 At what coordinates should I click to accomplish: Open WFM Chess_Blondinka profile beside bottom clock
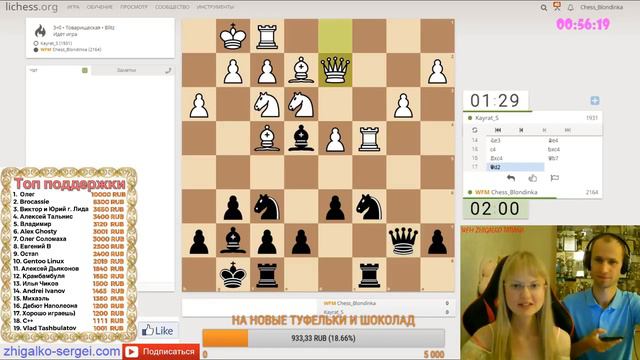click(x=506, y=192)
